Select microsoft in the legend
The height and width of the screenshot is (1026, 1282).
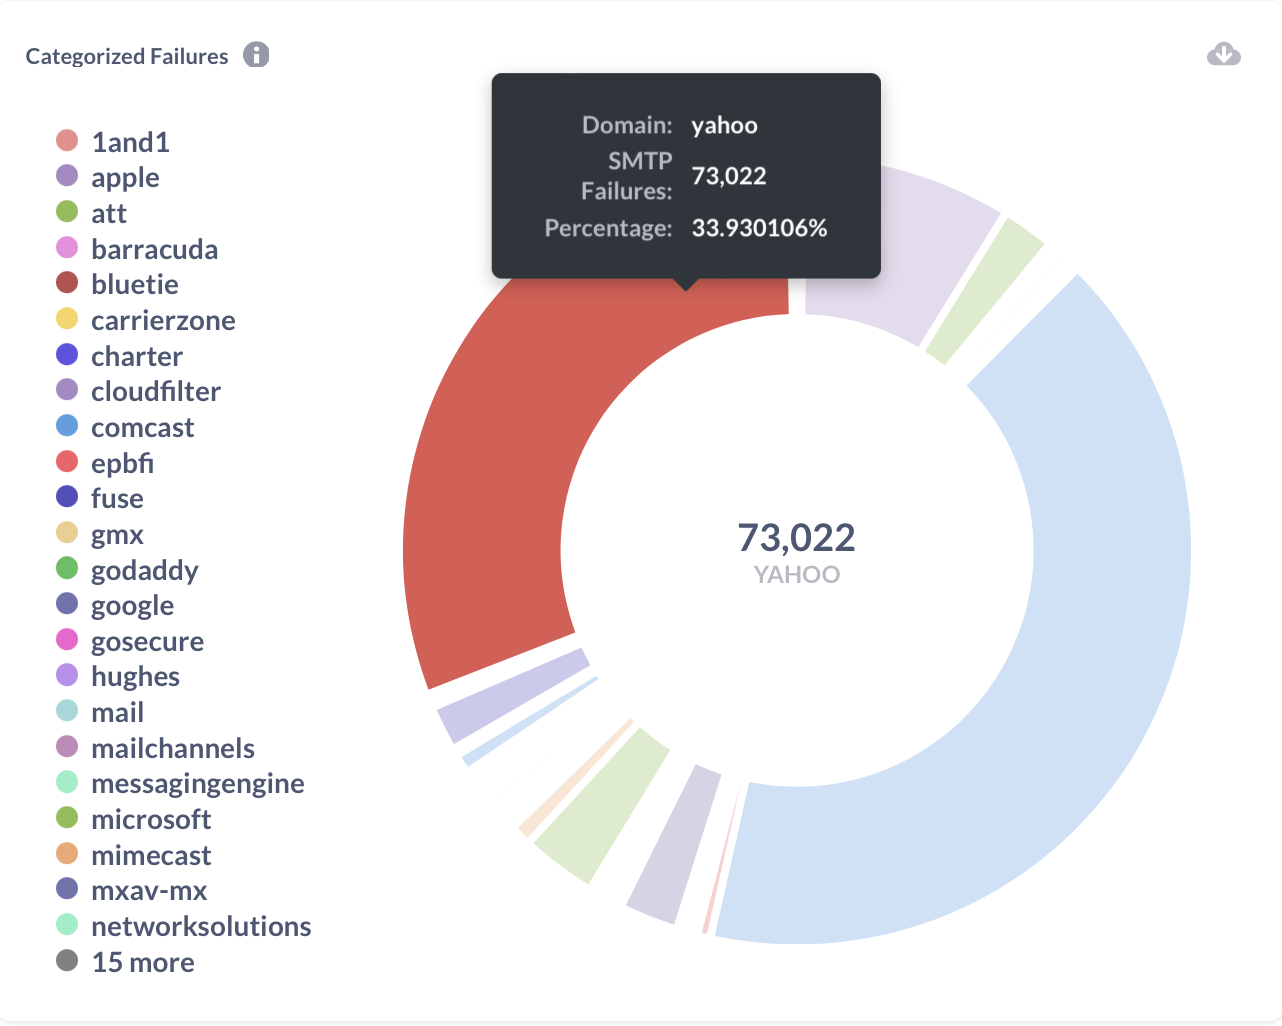(x=134, y=819)
